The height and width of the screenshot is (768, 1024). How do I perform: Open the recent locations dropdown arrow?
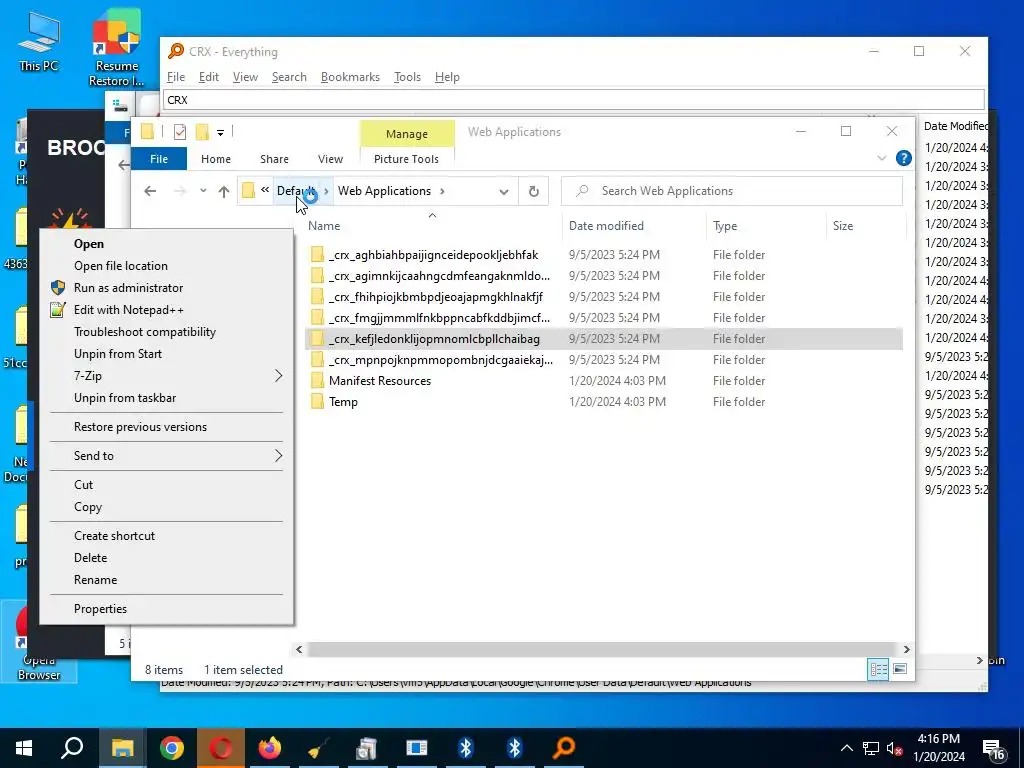pyautogui.click(x=203, y=191)
